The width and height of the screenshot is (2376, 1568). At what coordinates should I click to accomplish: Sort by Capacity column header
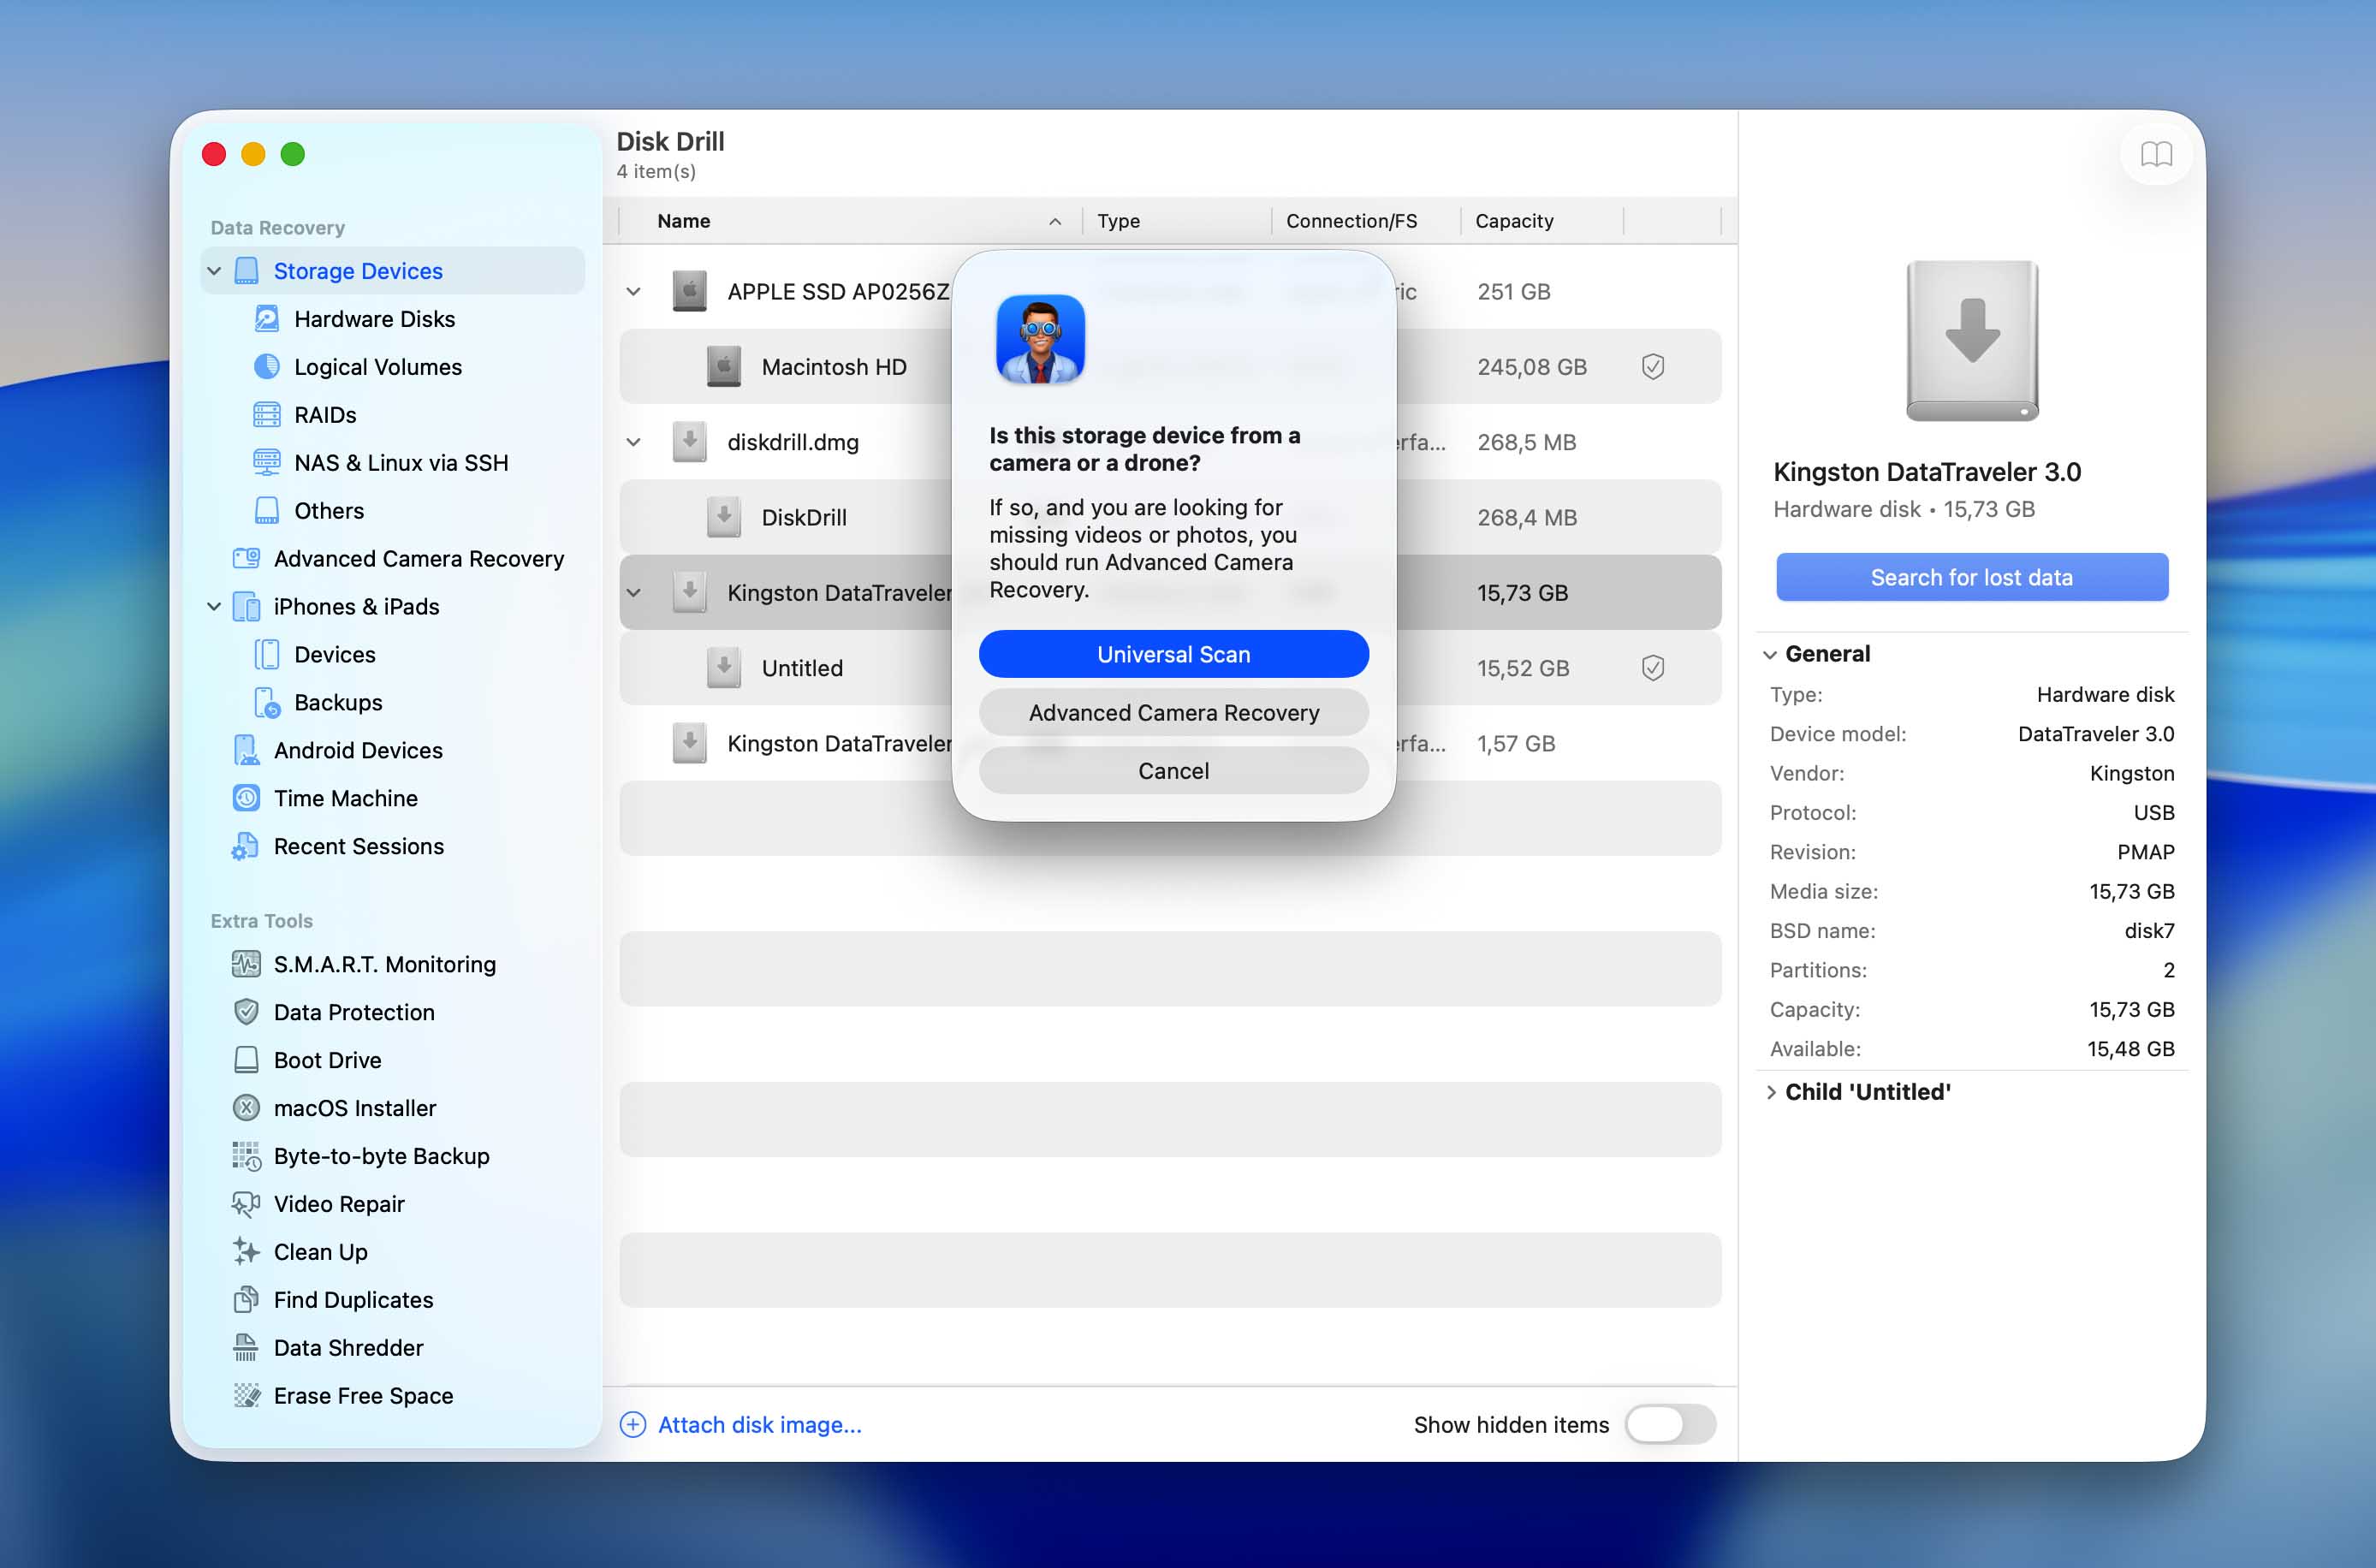point(1541,221)
